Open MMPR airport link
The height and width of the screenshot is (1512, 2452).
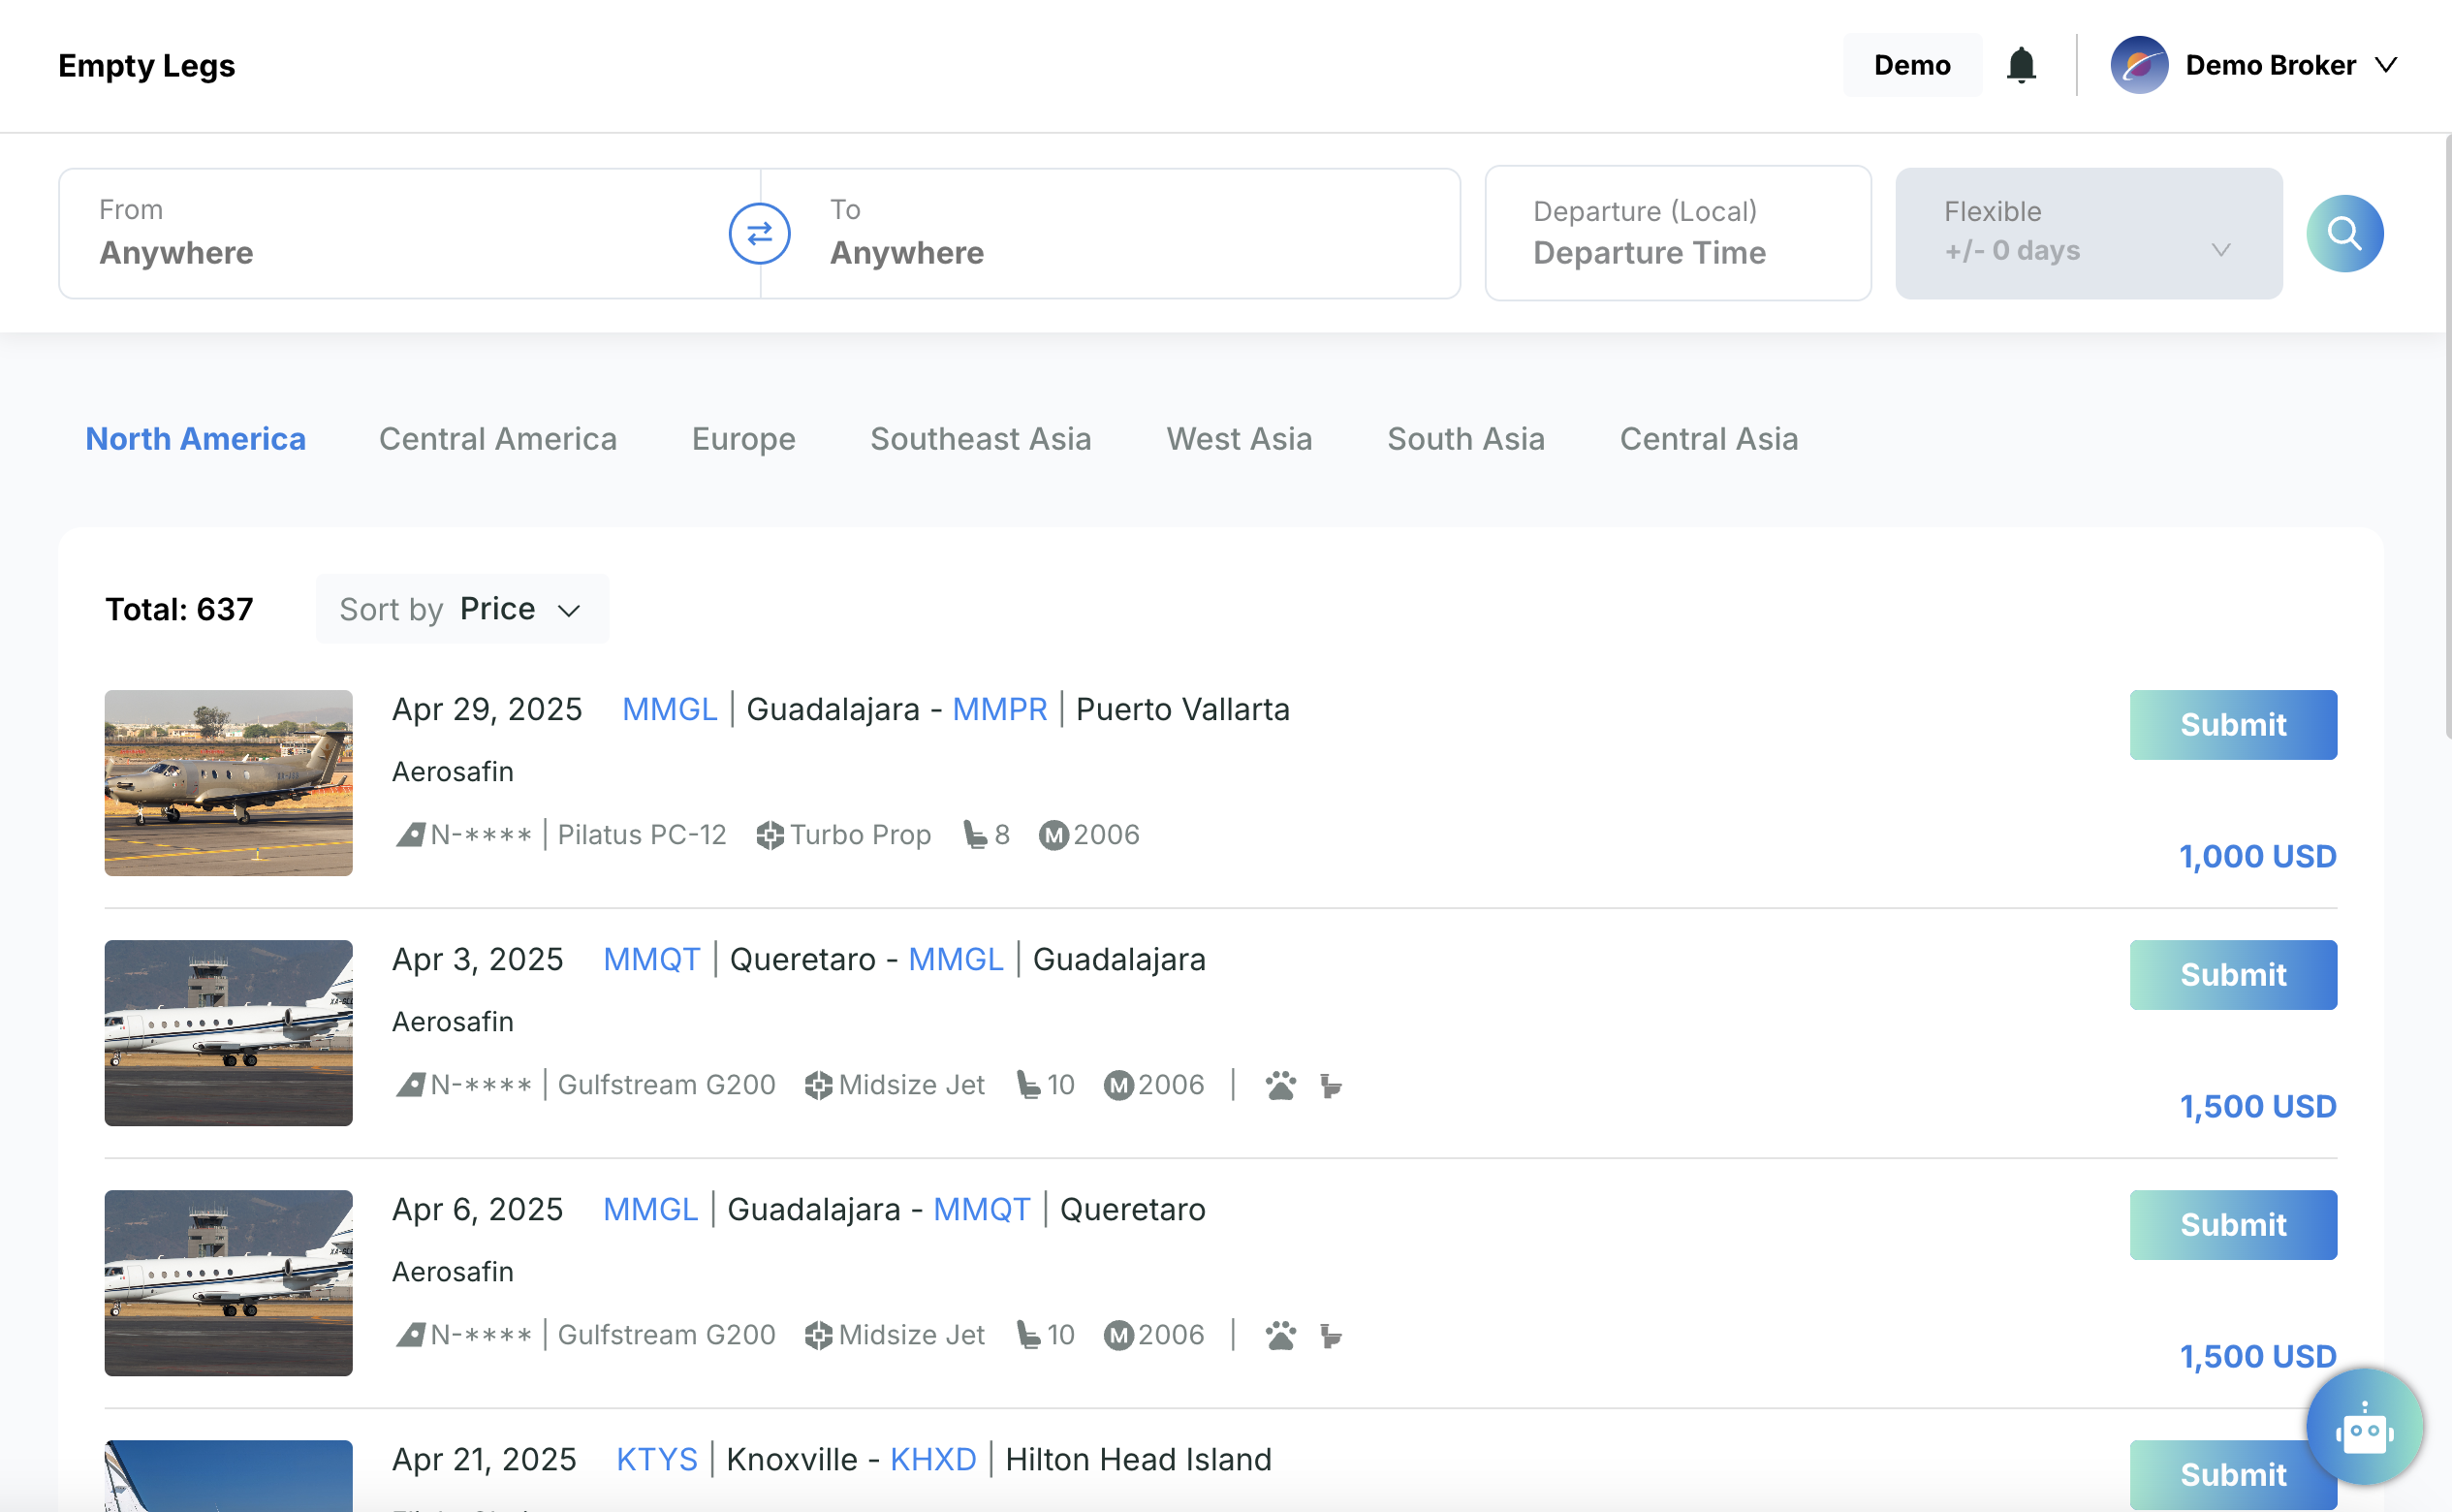999,709
